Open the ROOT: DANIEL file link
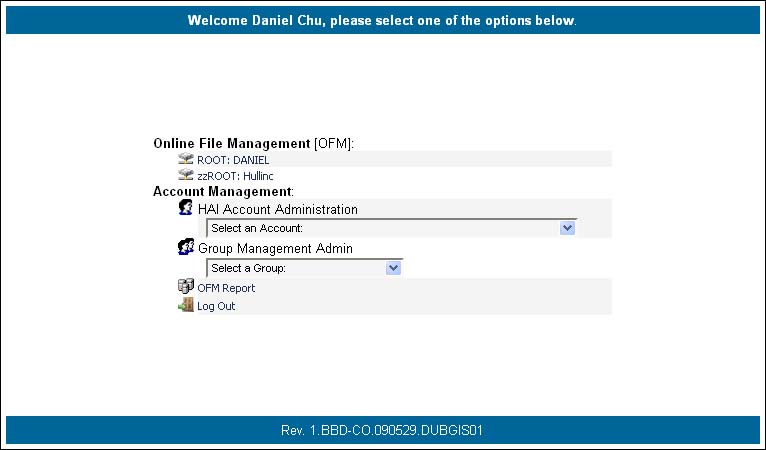 [233, 160]
